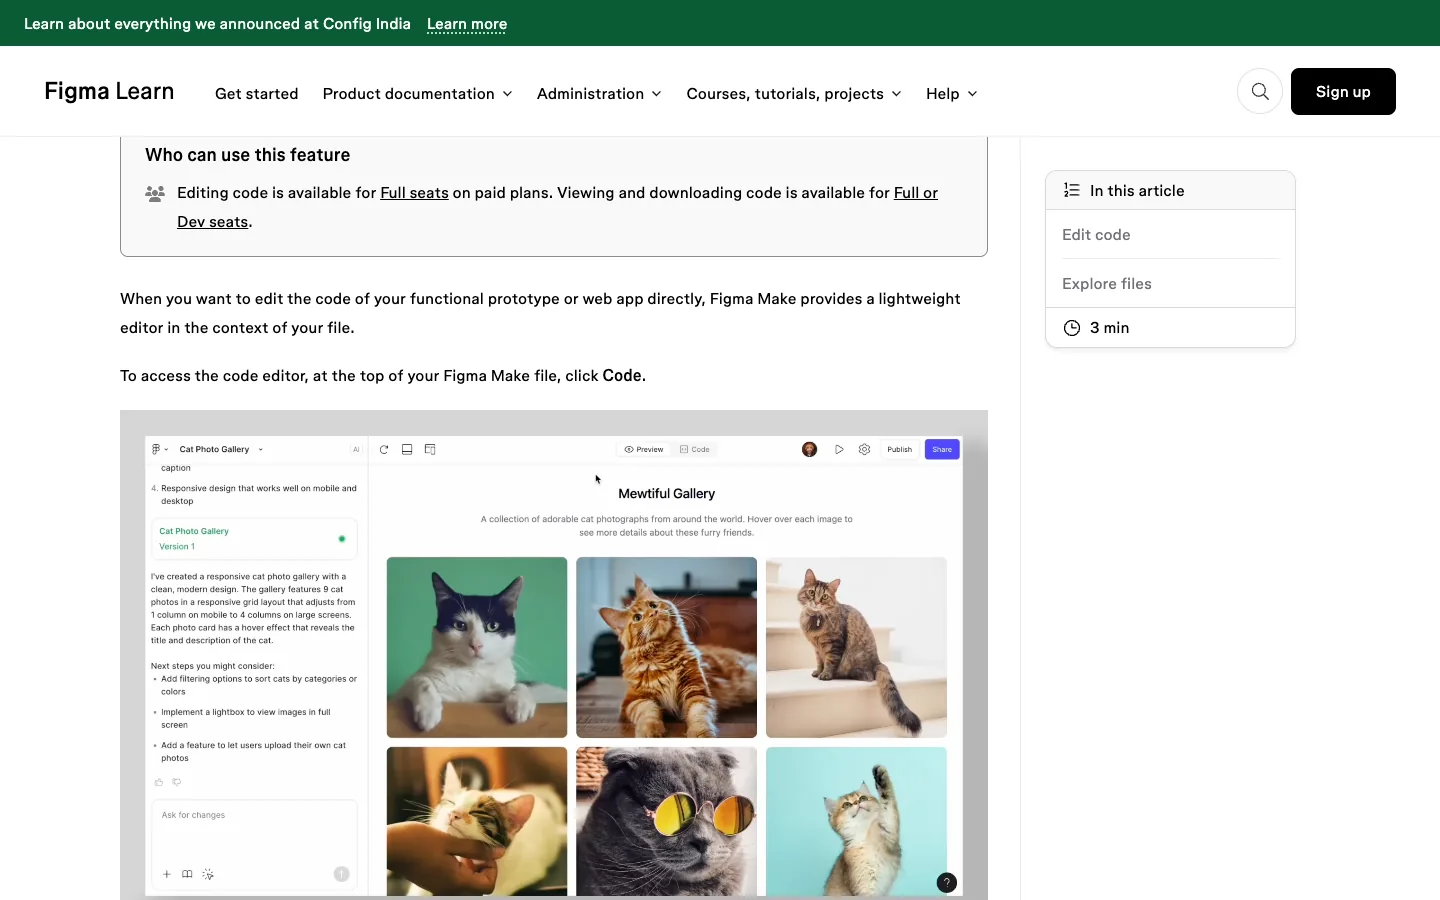Image resolution: width=1440 pixels, height=900 pixels.
Task: Follow the Learn more link in the banner
Action: (467, 24)
